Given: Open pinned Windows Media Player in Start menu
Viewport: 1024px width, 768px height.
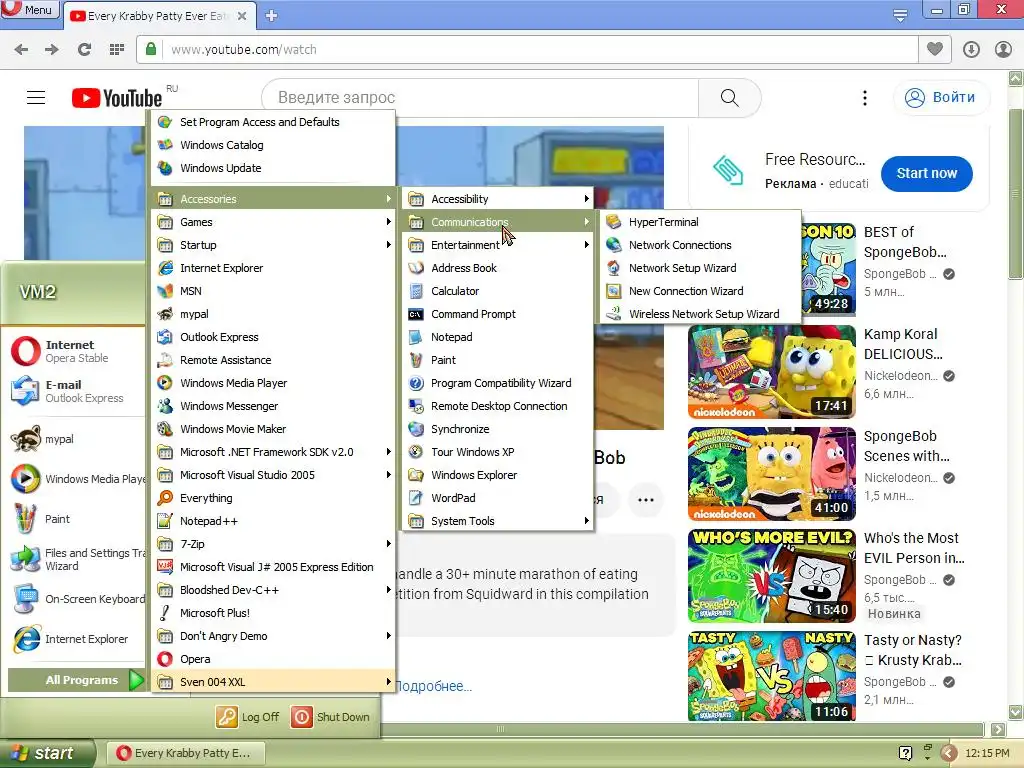Looking at the screenshot, I should coord(77,479).
